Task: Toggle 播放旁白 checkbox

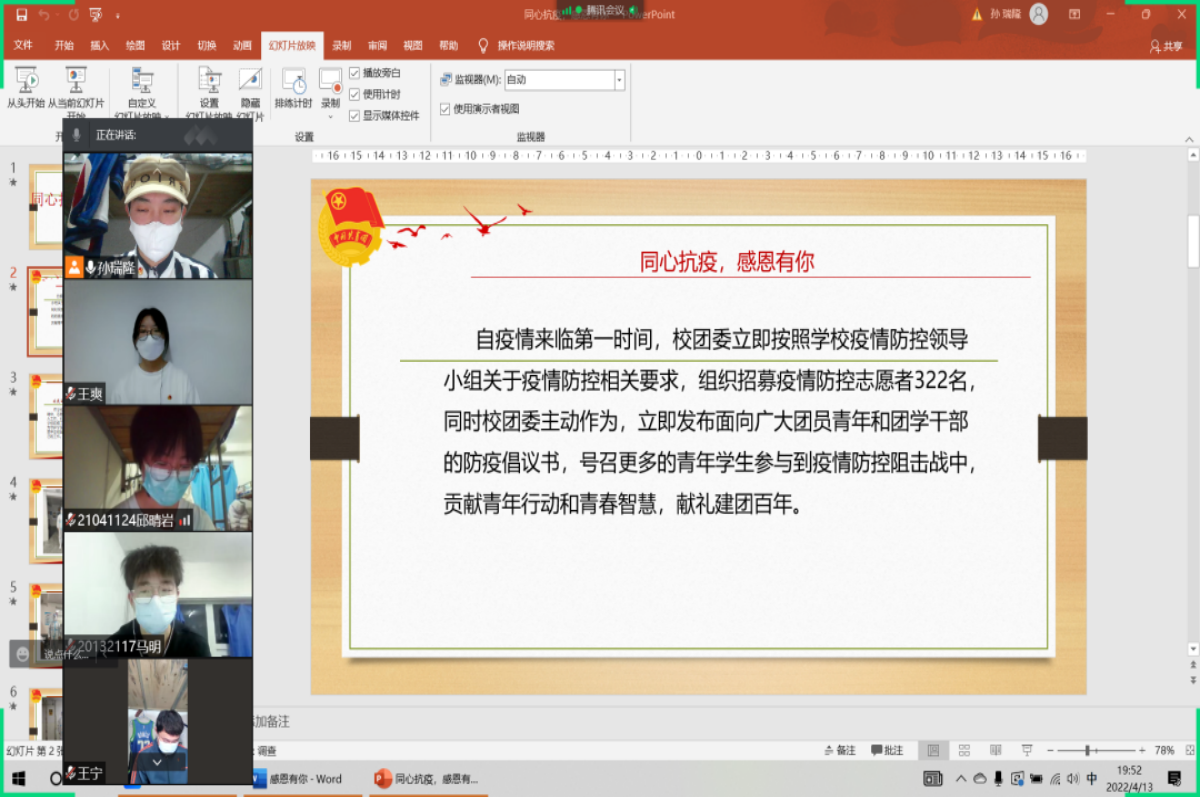Action: pyautogui.click(x=354, y=73)
